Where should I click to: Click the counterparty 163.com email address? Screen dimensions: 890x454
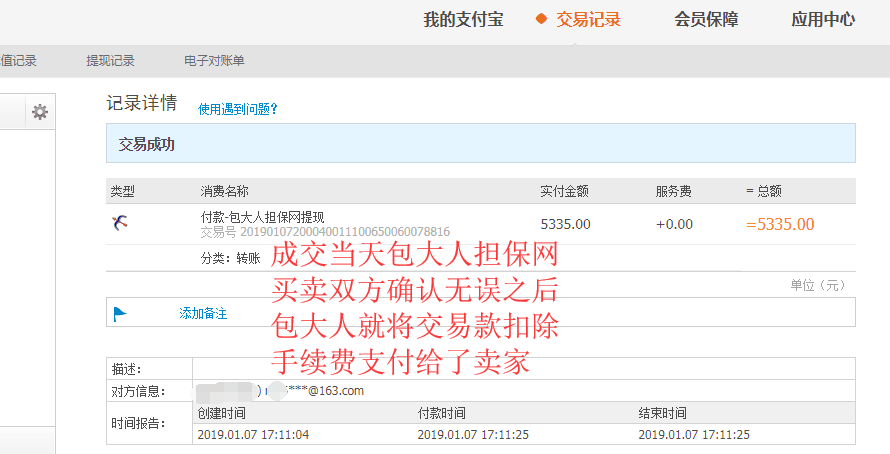pos(325,391)
